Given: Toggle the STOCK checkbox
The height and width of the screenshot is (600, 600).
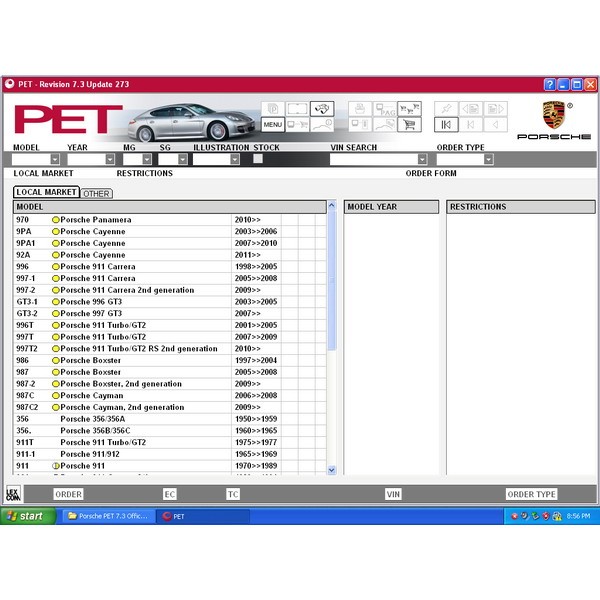Looking at the screenshot, I should (x=258, y=159).
